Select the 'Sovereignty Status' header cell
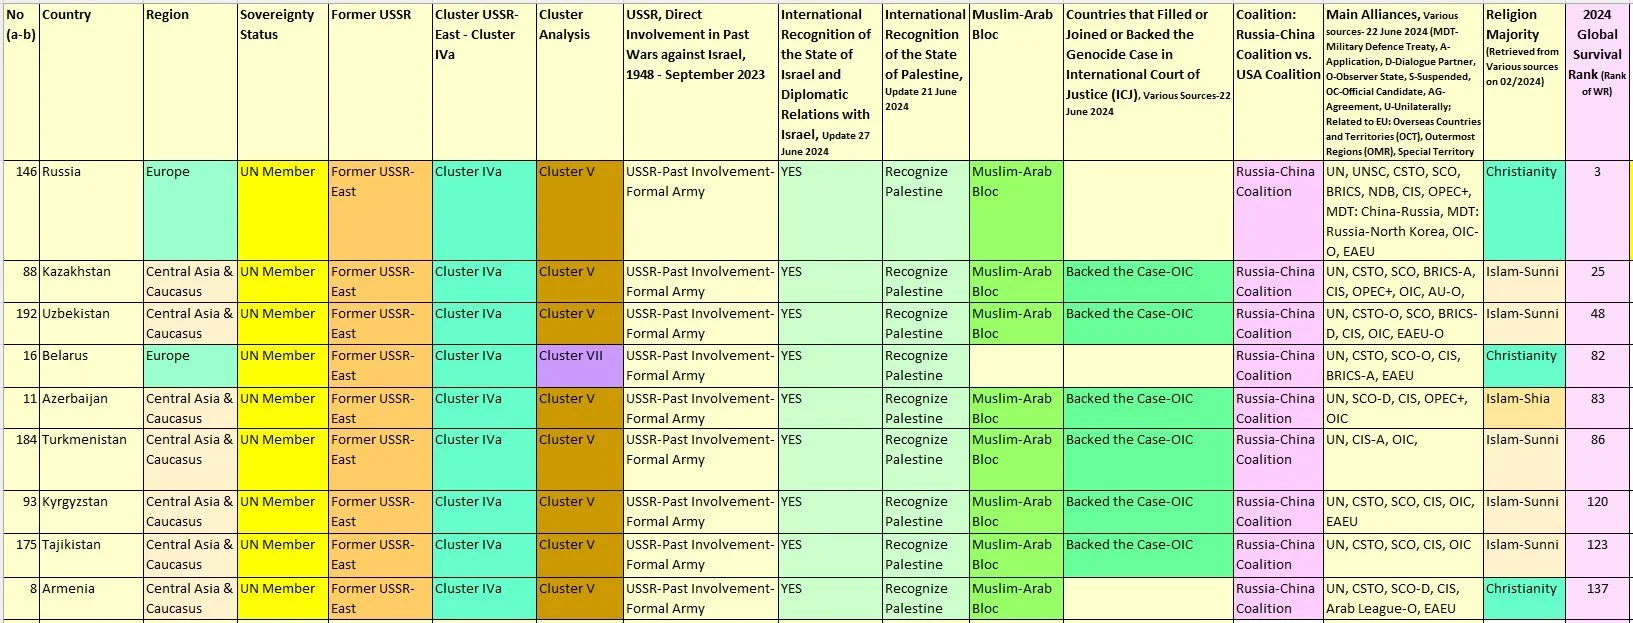 pyautogui.click(x=283, y=81)
